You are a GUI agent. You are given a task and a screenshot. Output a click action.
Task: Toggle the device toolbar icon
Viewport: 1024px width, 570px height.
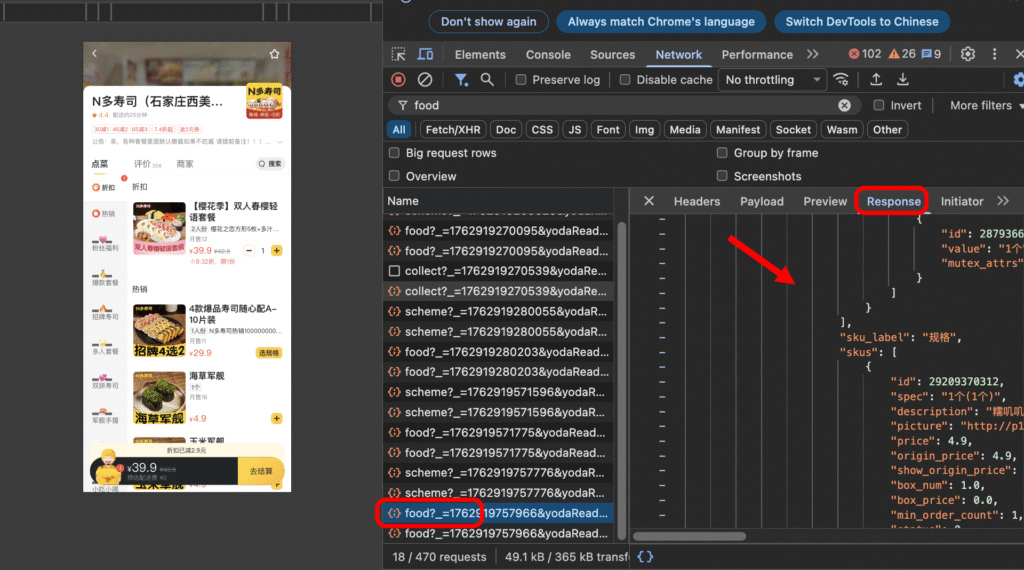click(x=425, y=54)
